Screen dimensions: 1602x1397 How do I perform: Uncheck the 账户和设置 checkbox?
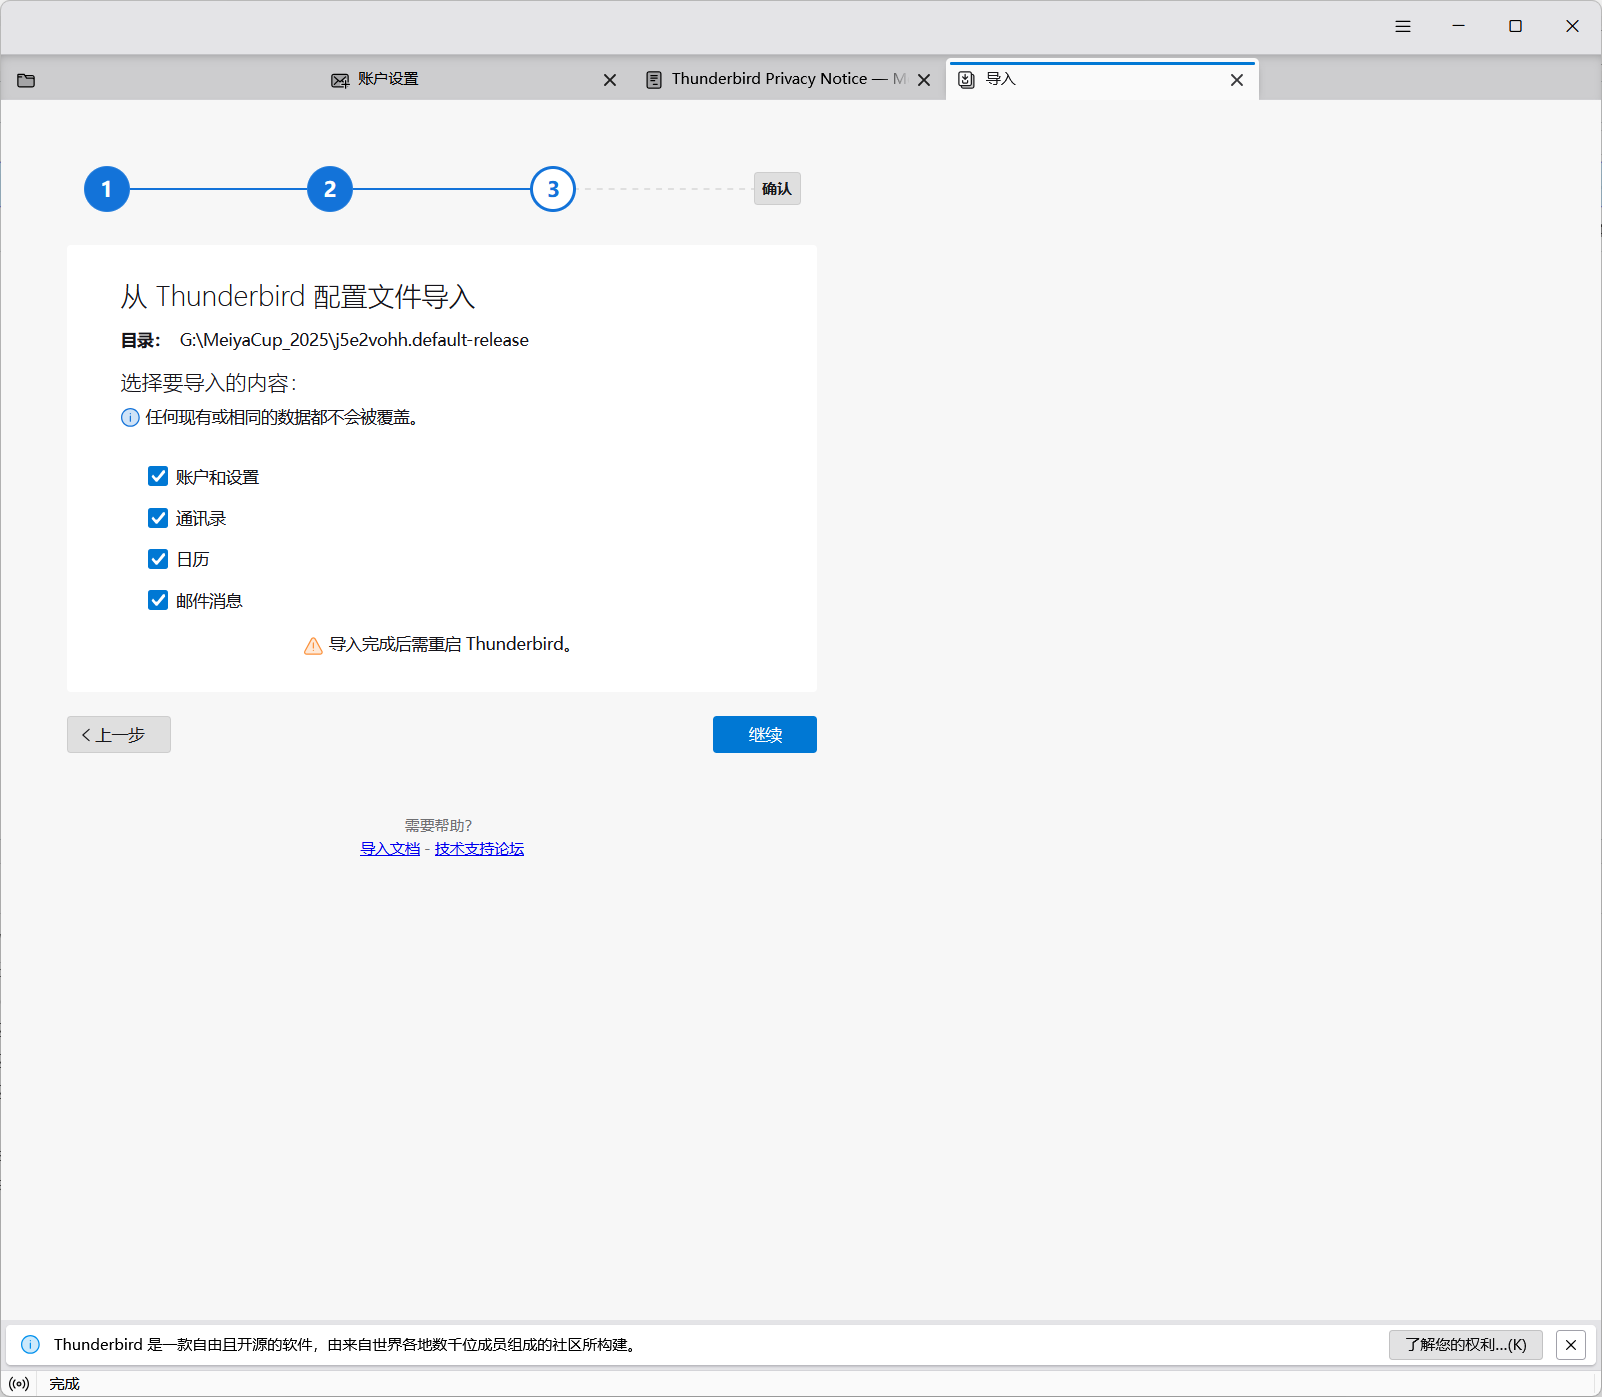[158, 477]
